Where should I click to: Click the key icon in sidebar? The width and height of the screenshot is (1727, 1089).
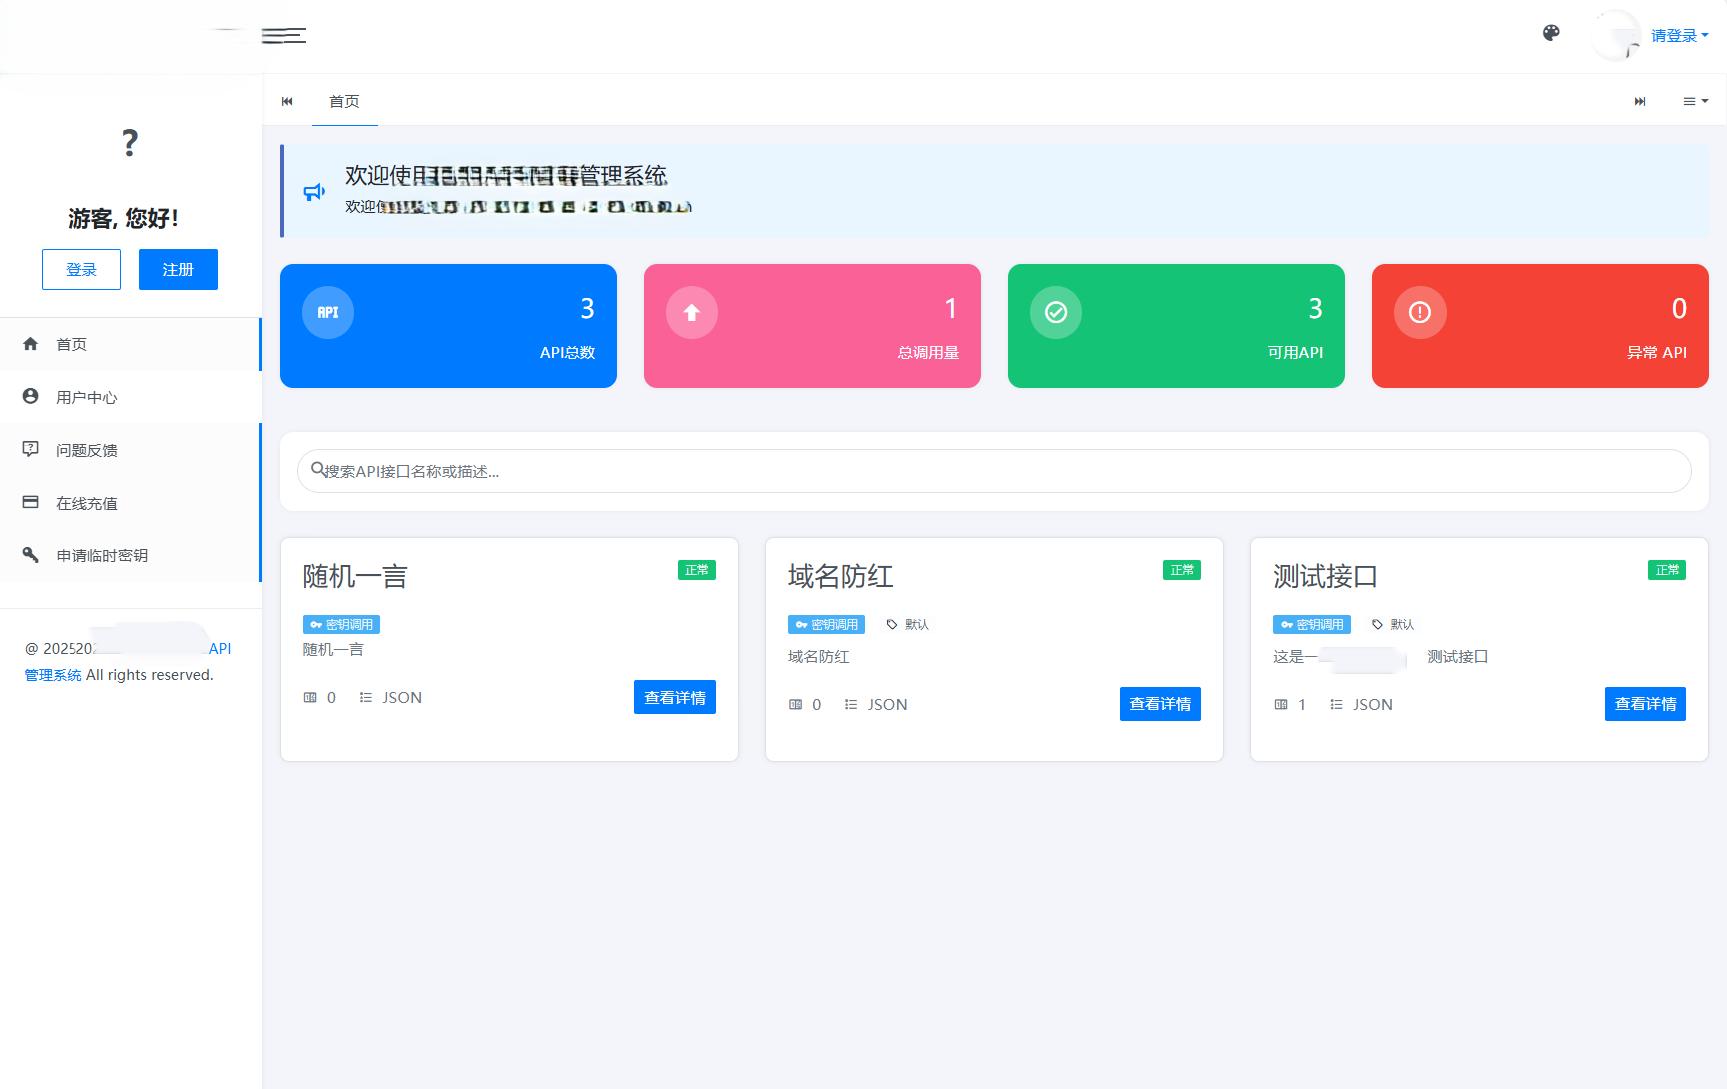pyautogui.click(x=30, y=554)
